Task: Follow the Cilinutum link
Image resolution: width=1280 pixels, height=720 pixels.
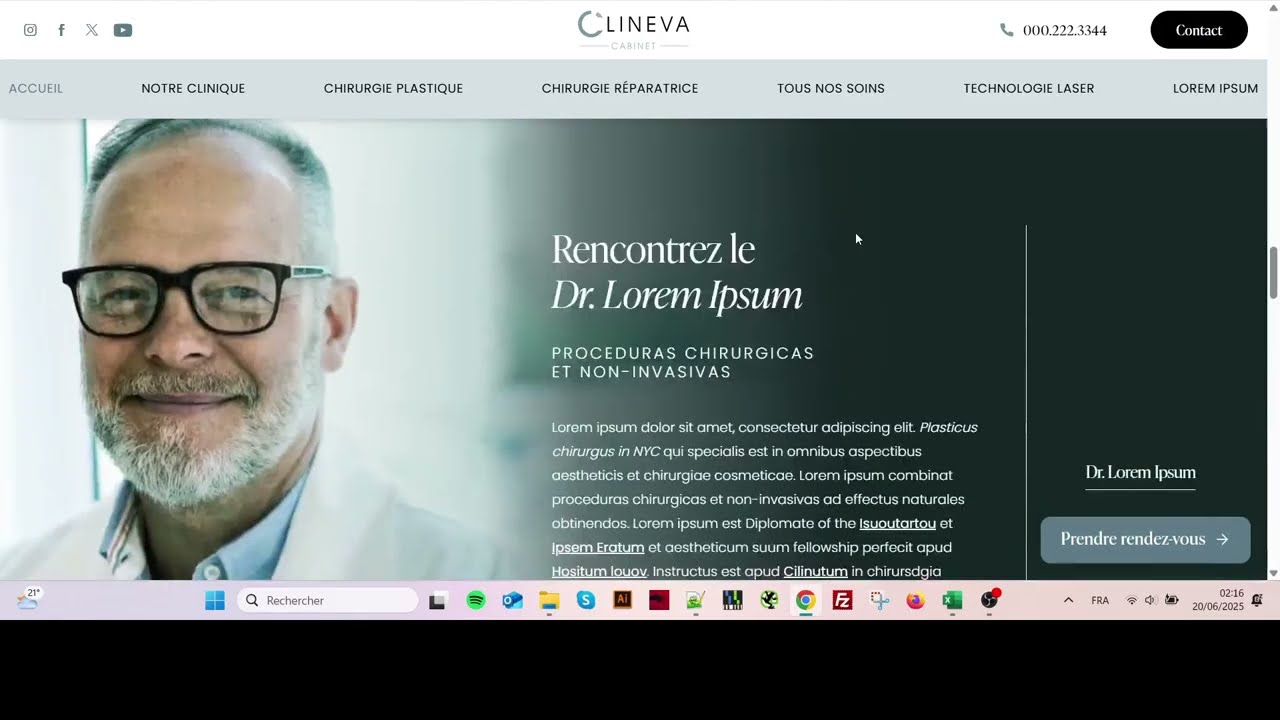Action: pos(815,571)
